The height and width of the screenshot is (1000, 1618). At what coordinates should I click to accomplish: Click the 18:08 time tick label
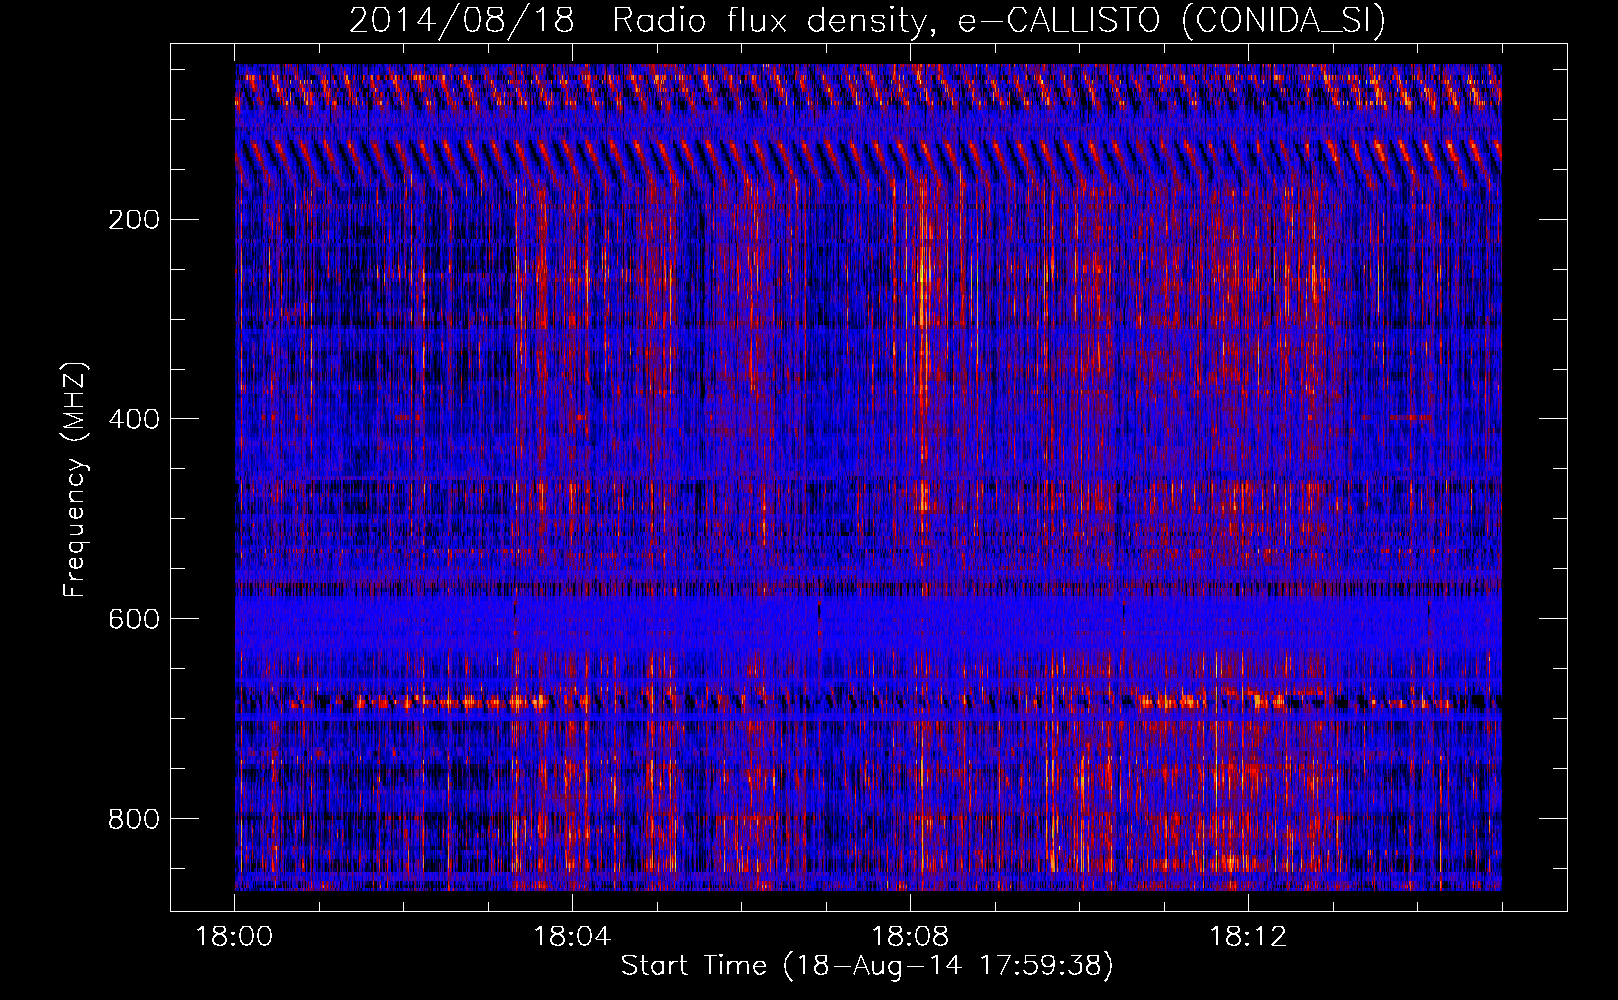tap(910, 937)
